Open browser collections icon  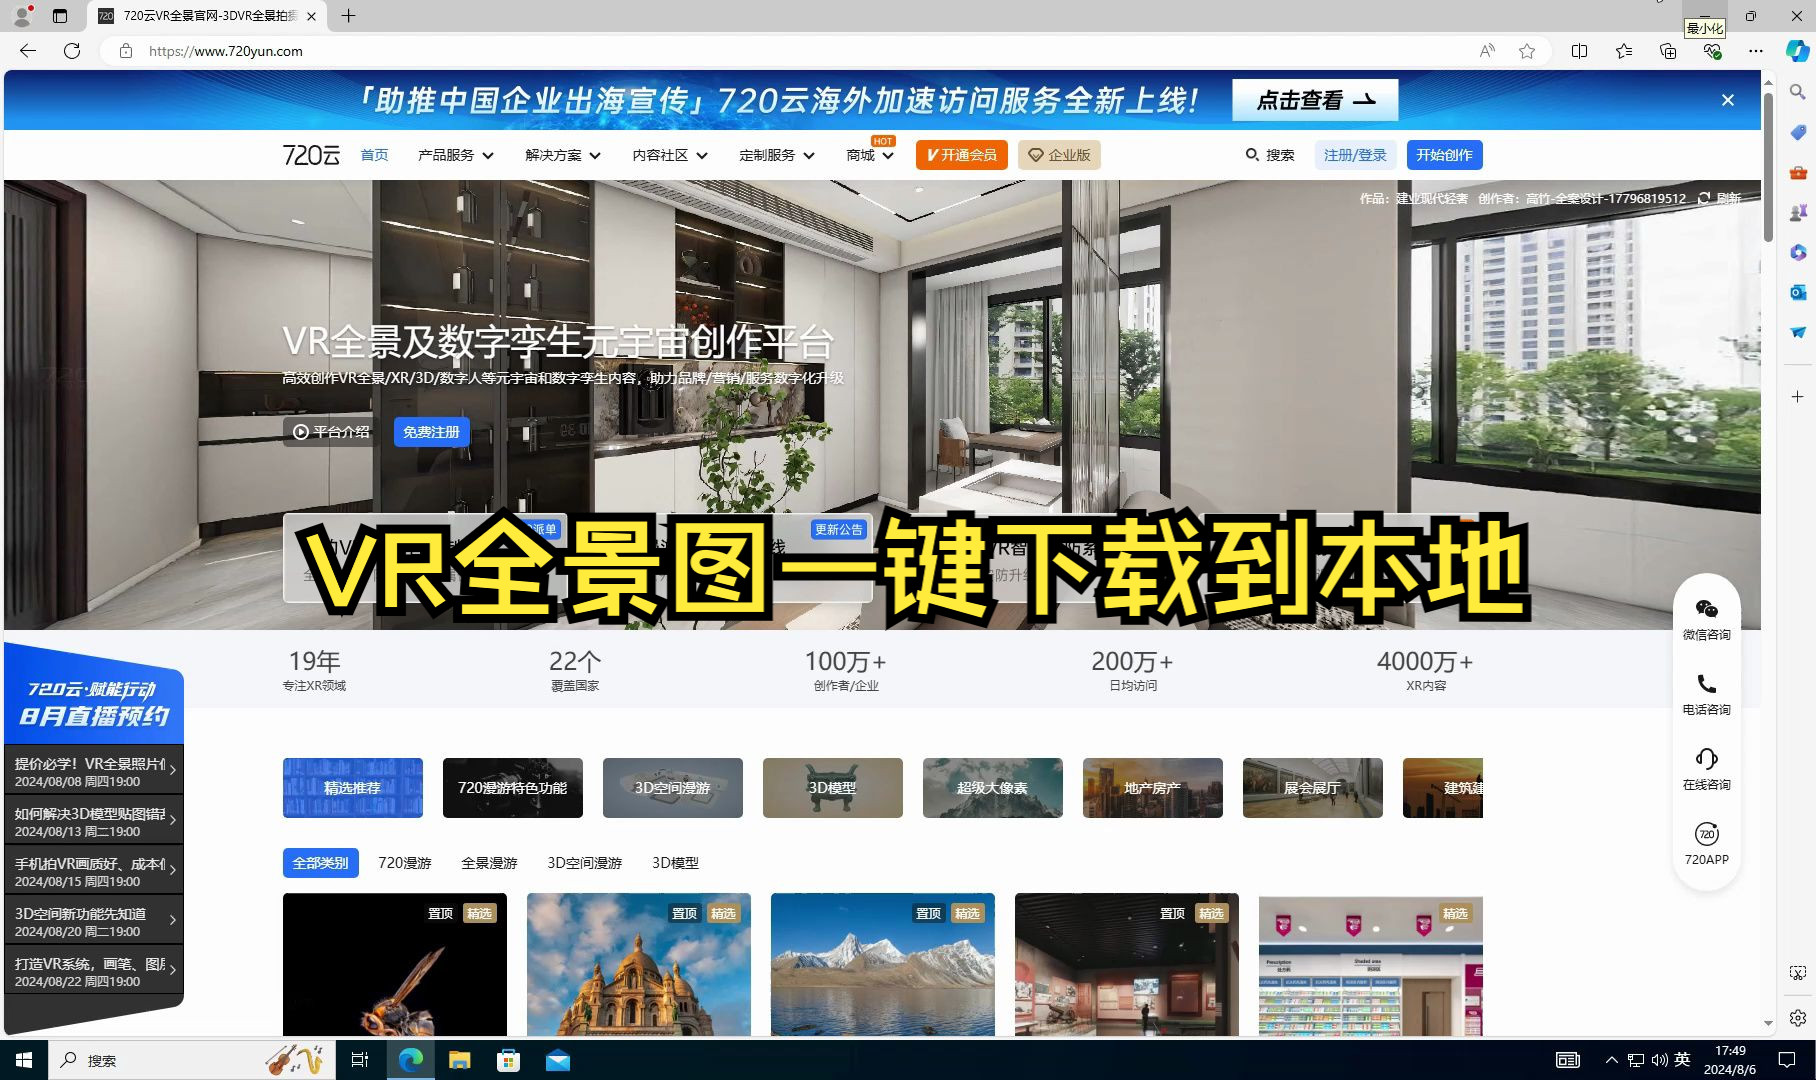(x=1667, y=51)
